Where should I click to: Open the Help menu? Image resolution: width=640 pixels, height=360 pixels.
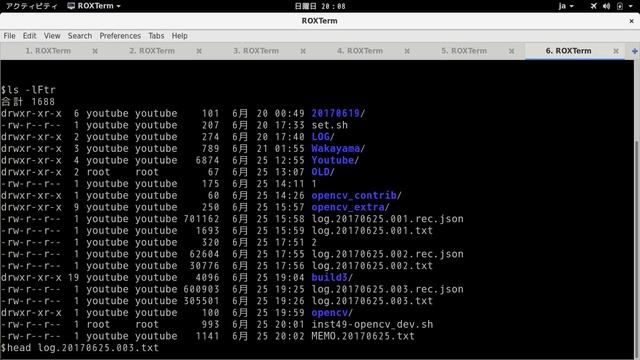[179, 36]
